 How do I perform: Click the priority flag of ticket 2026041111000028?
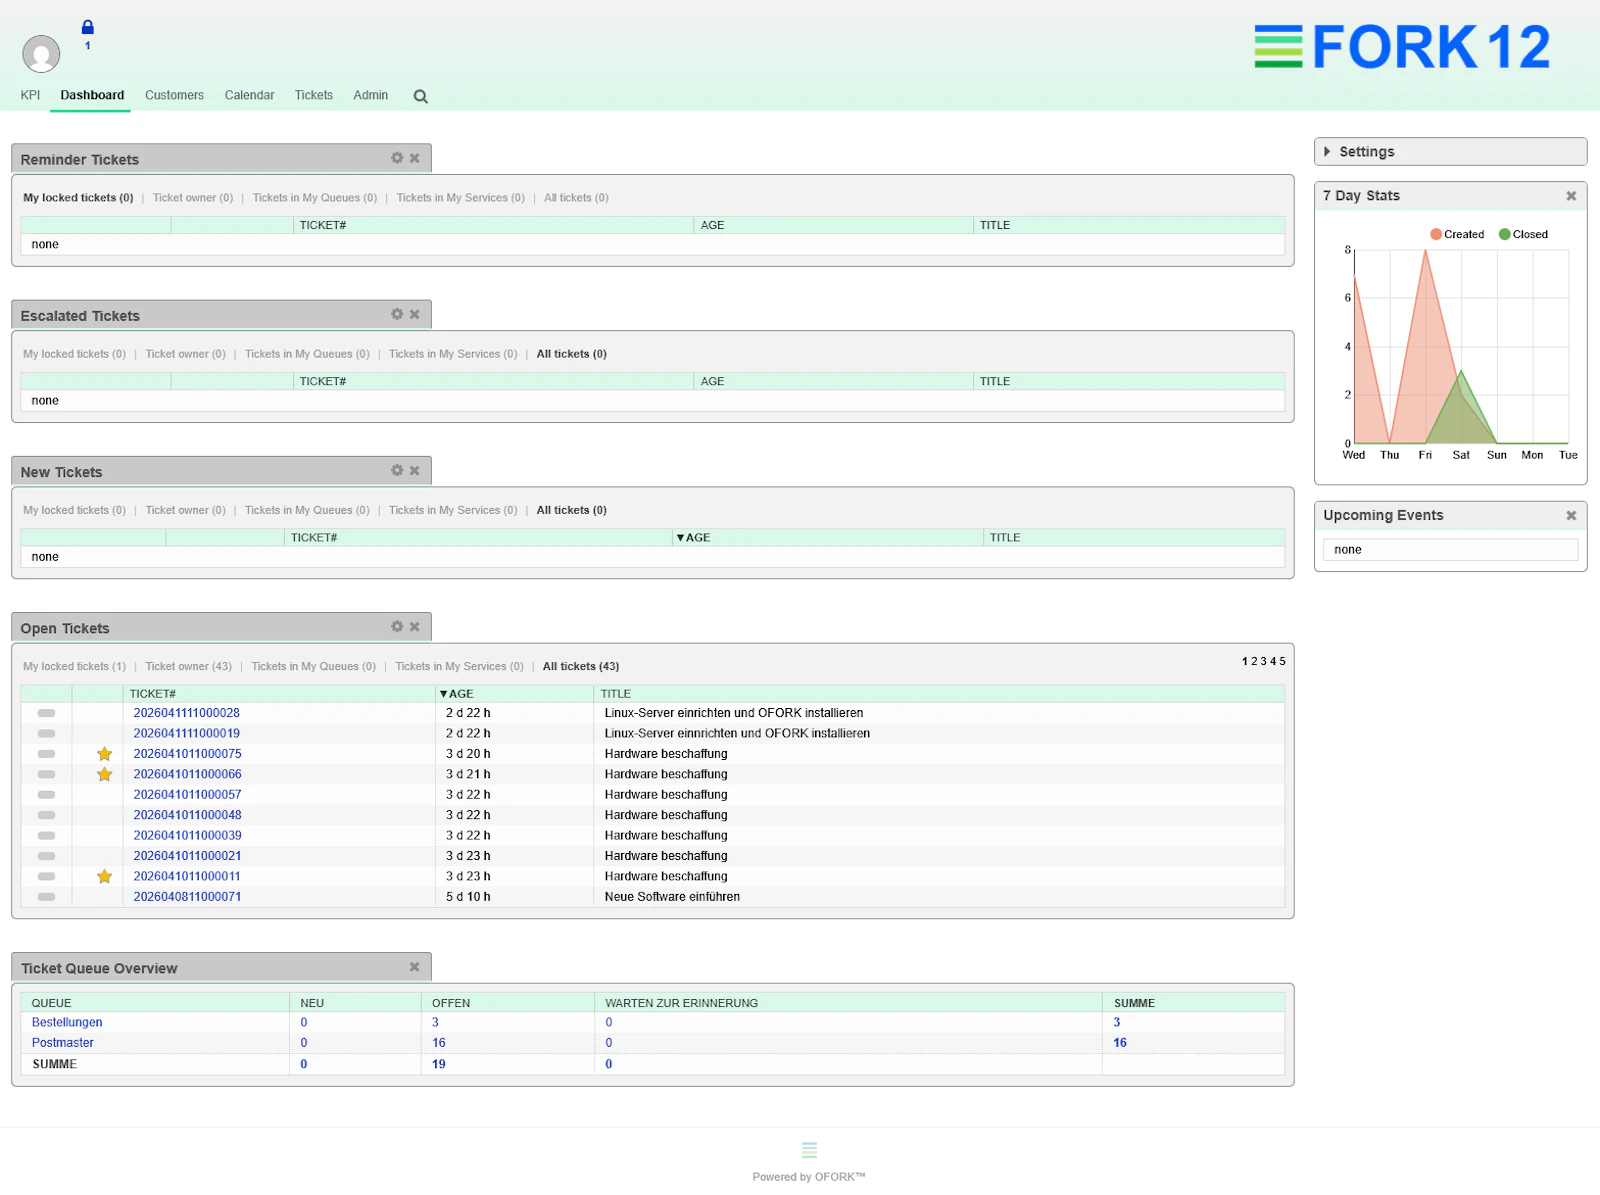pos(46,713)
